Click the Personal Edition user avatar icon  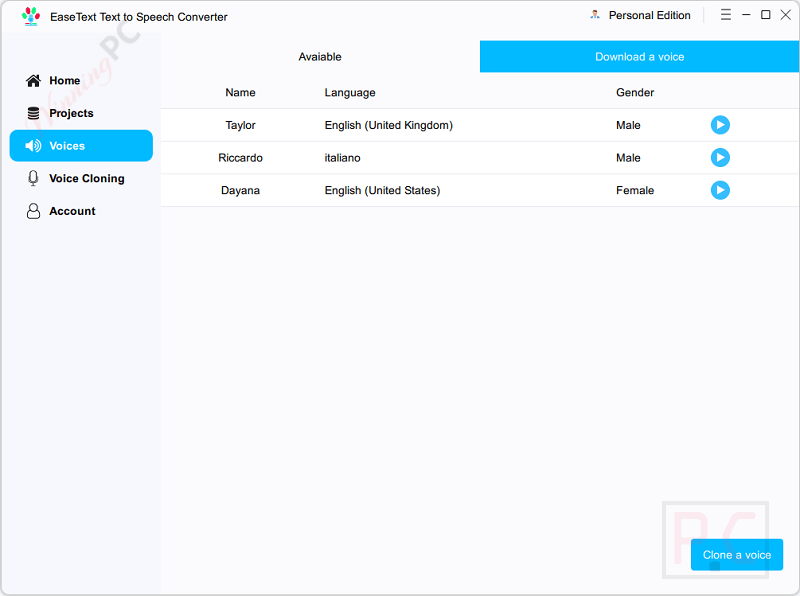(x=595, y=15)
